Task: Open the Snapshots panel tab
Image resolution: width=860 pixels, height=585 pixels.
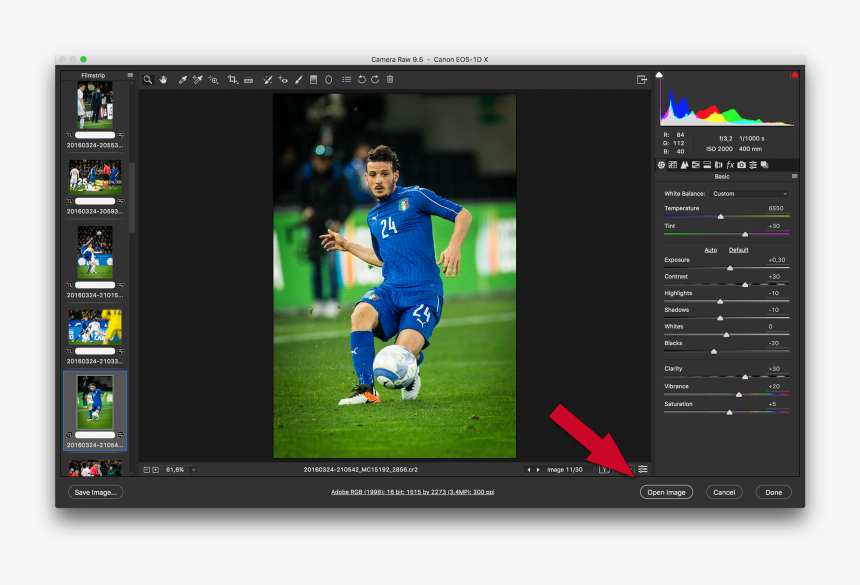Action: click(x=765, y=165)
